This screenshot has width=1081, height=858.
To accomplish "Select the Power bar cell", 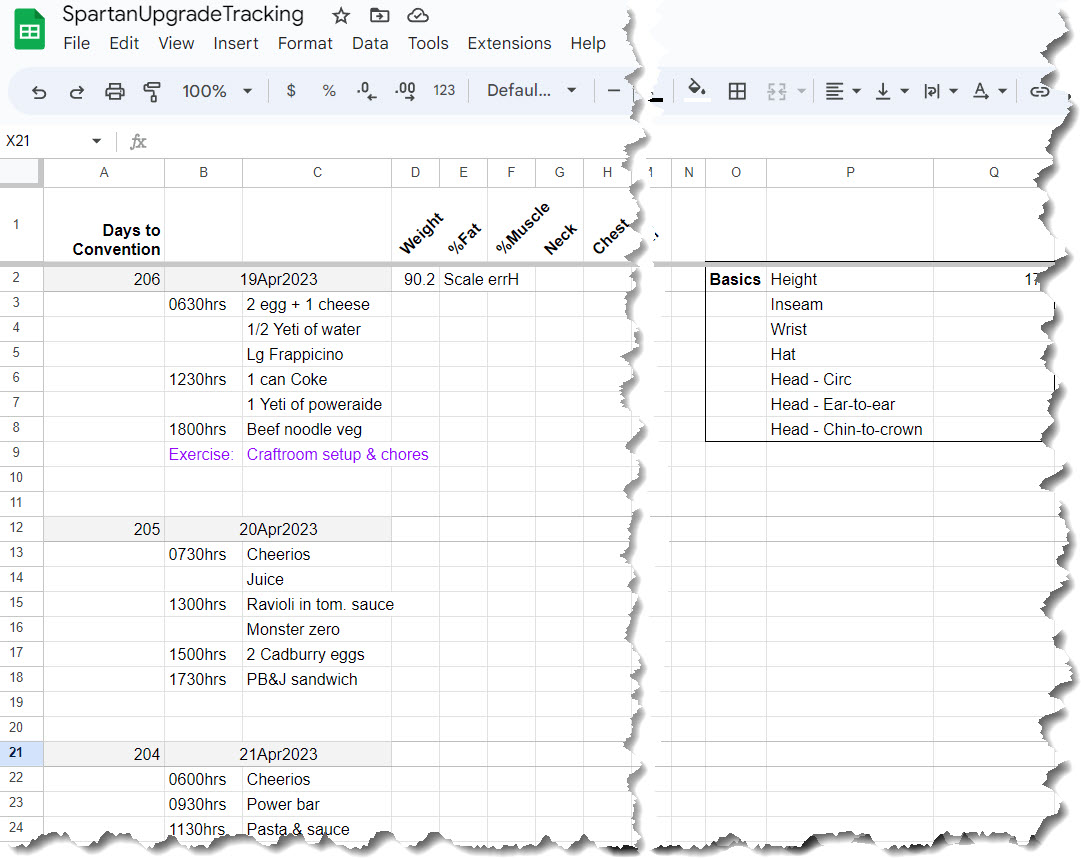I will (317, 804).
